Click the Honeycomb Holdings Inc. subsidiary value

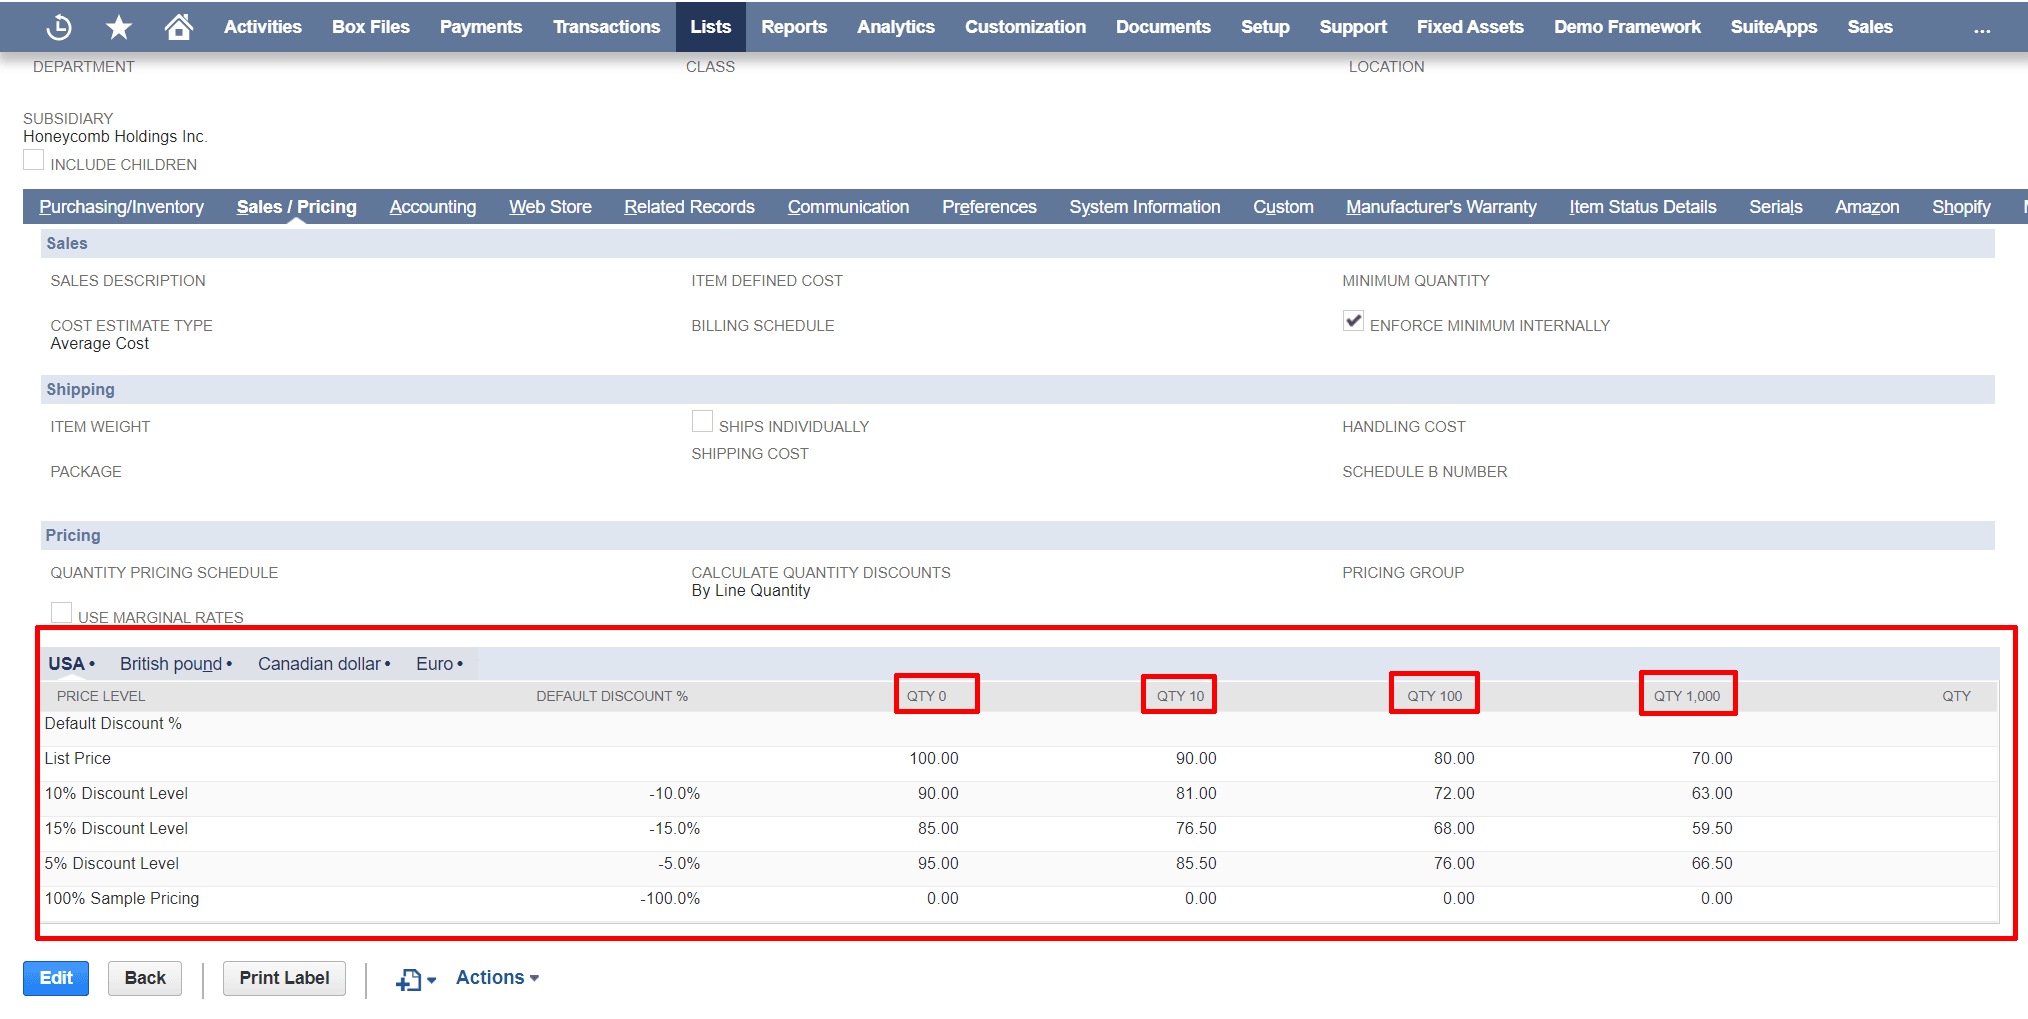[115, 137]
